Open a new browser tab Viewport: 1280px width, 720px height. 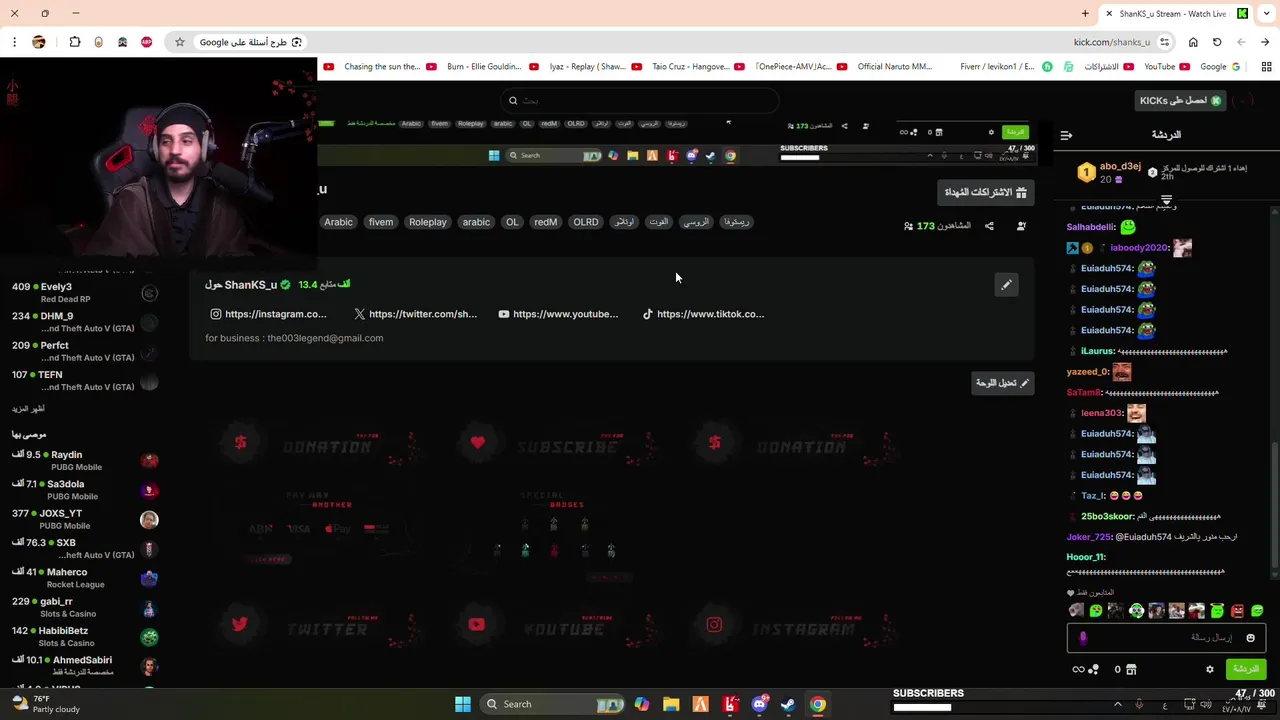[1085, 14]
